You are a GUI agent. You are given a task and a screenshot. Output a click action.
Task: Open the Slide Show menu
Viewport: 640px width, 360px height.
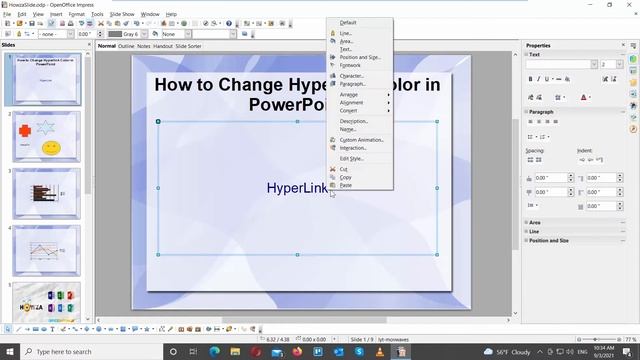[x=122, y=14]
